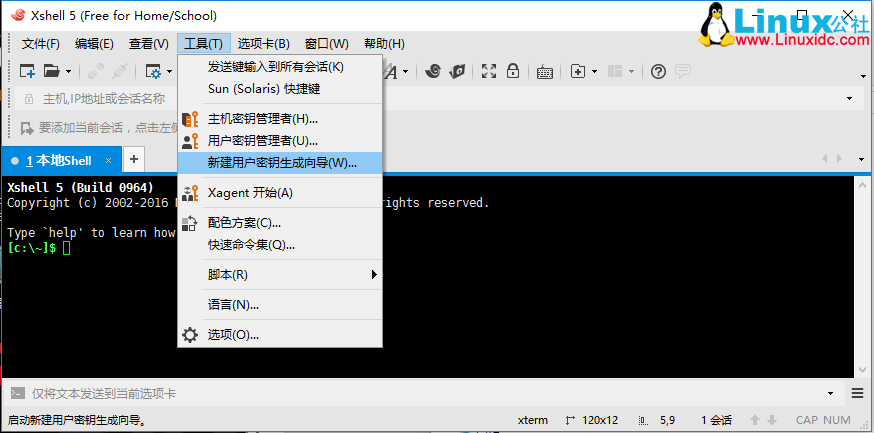Click the options gear icon in menu
This screenshot has height=433, width=874.
point(190,335)
